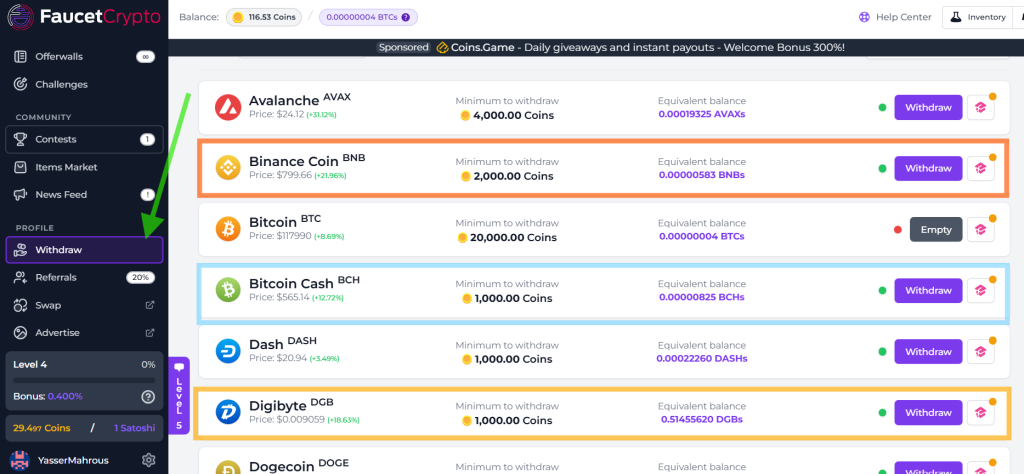Click the Advertise external-link arrow icon
This screenshot has width=1024, height=474.
pos(150,332)
